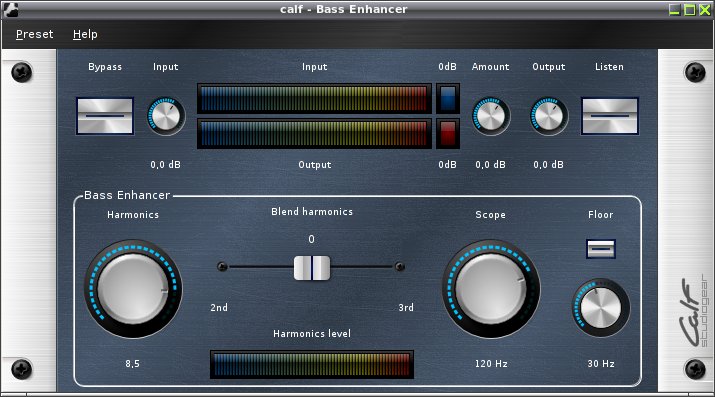Click the Blend harmonics label

(x=312, y=211)
